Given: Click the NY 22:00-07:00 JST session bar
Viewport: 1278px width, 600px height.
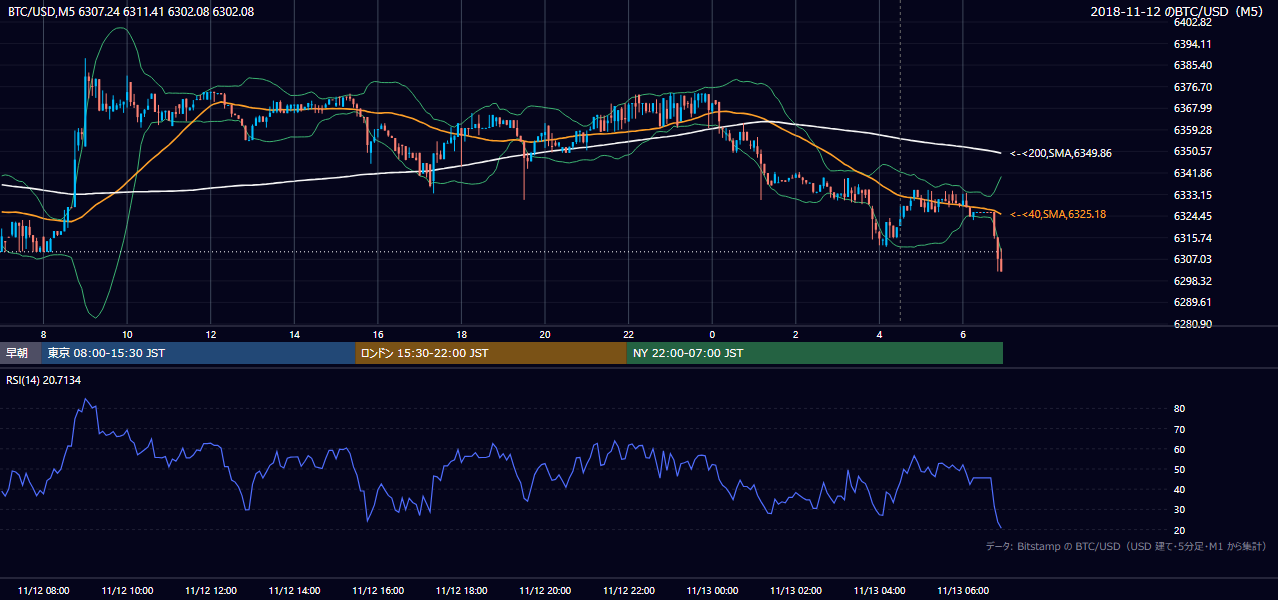Looking at the screenshot, I should (815, 353).
